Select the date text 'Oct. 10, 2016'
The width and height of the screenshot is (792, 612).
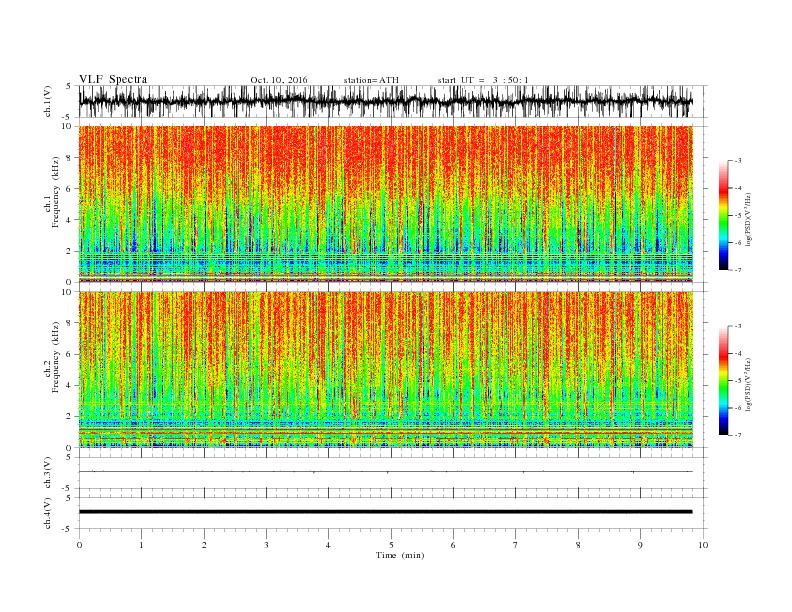279,80
